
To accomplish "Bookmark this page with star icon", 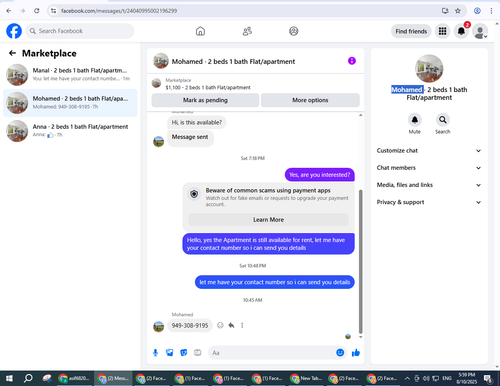I will 458,11.
